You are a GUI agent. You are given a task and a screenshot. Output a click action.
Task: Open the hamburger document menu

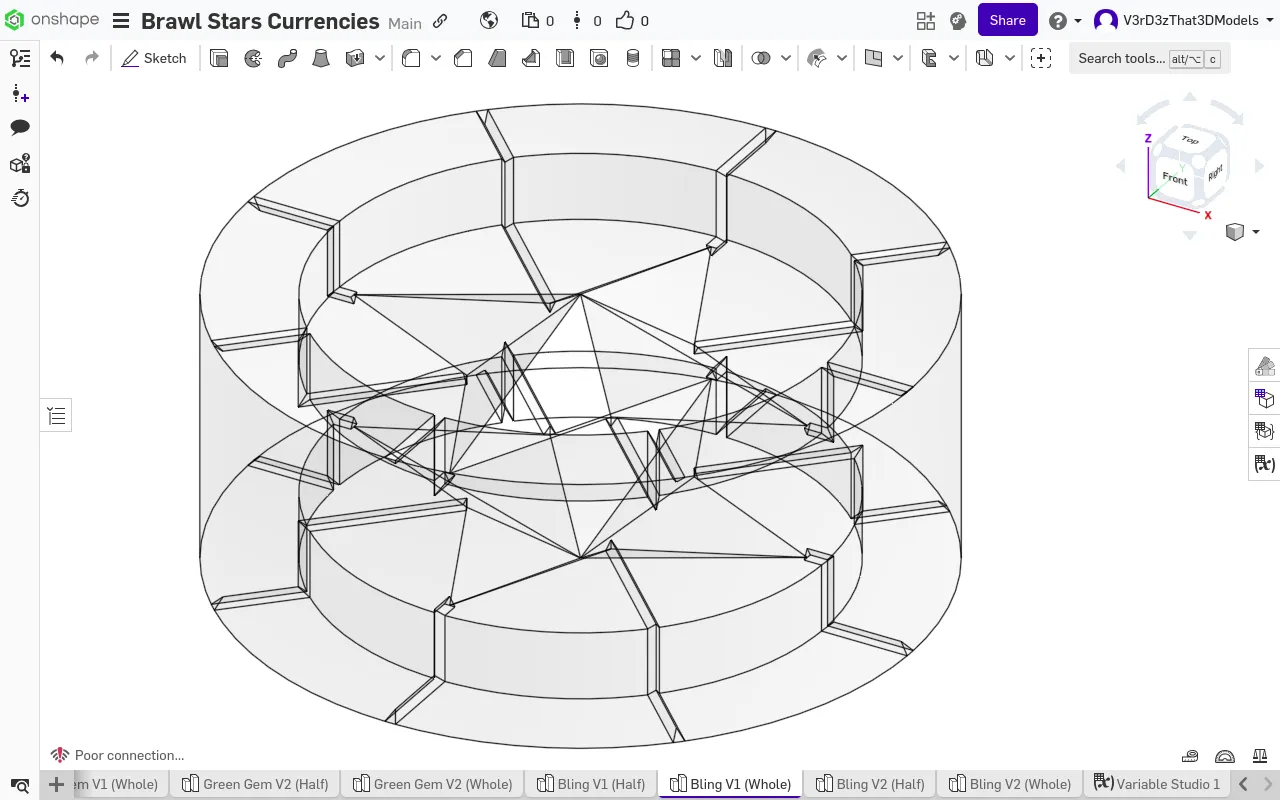coord(121,20)
